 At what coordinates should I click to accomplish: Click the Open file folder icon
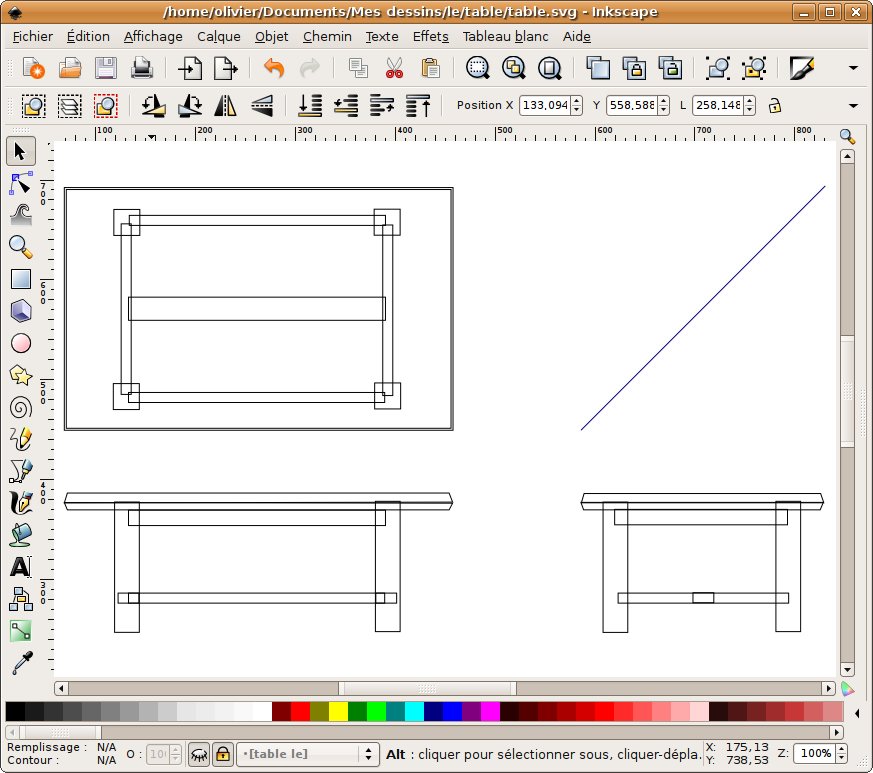pyautogui.click(x=70, y=69)
